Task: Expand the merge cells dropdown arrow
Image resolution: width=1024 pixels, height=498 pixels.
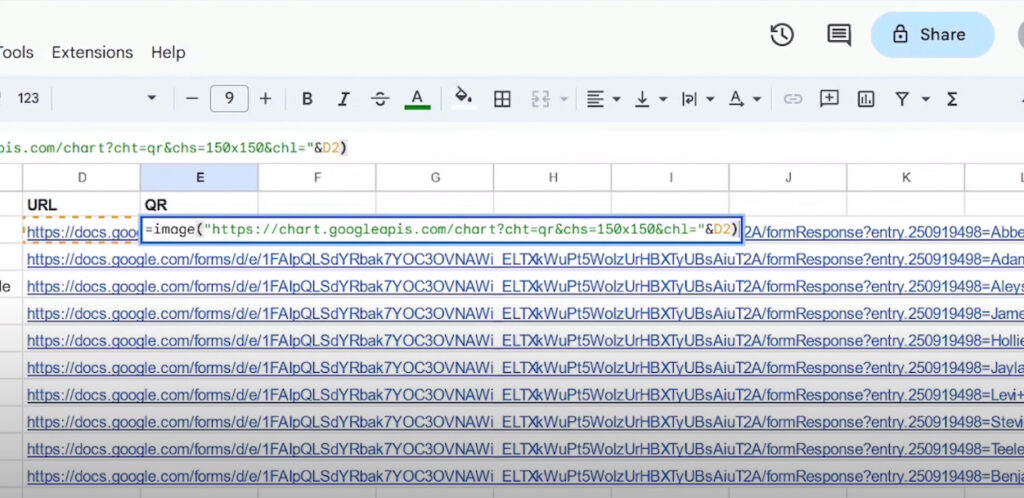Action: point(564,99)
